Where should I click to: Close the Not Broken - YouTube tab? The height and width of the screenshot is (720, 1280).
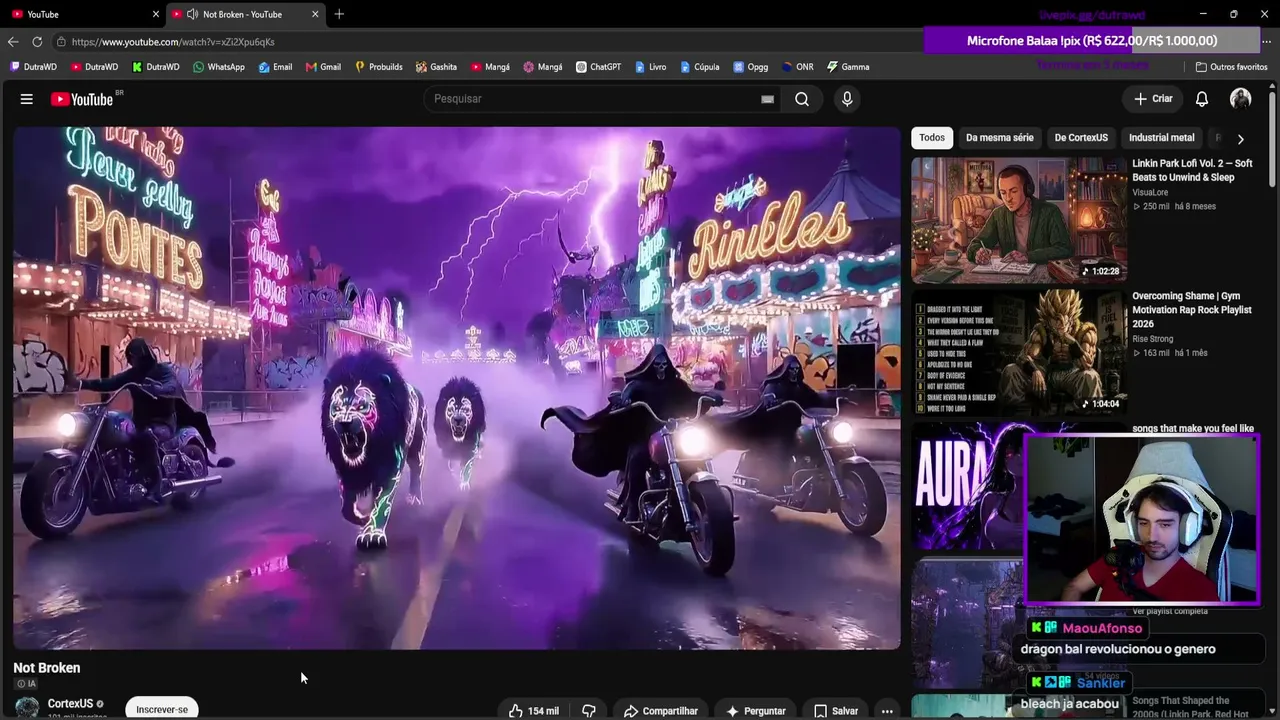point(315,14)
